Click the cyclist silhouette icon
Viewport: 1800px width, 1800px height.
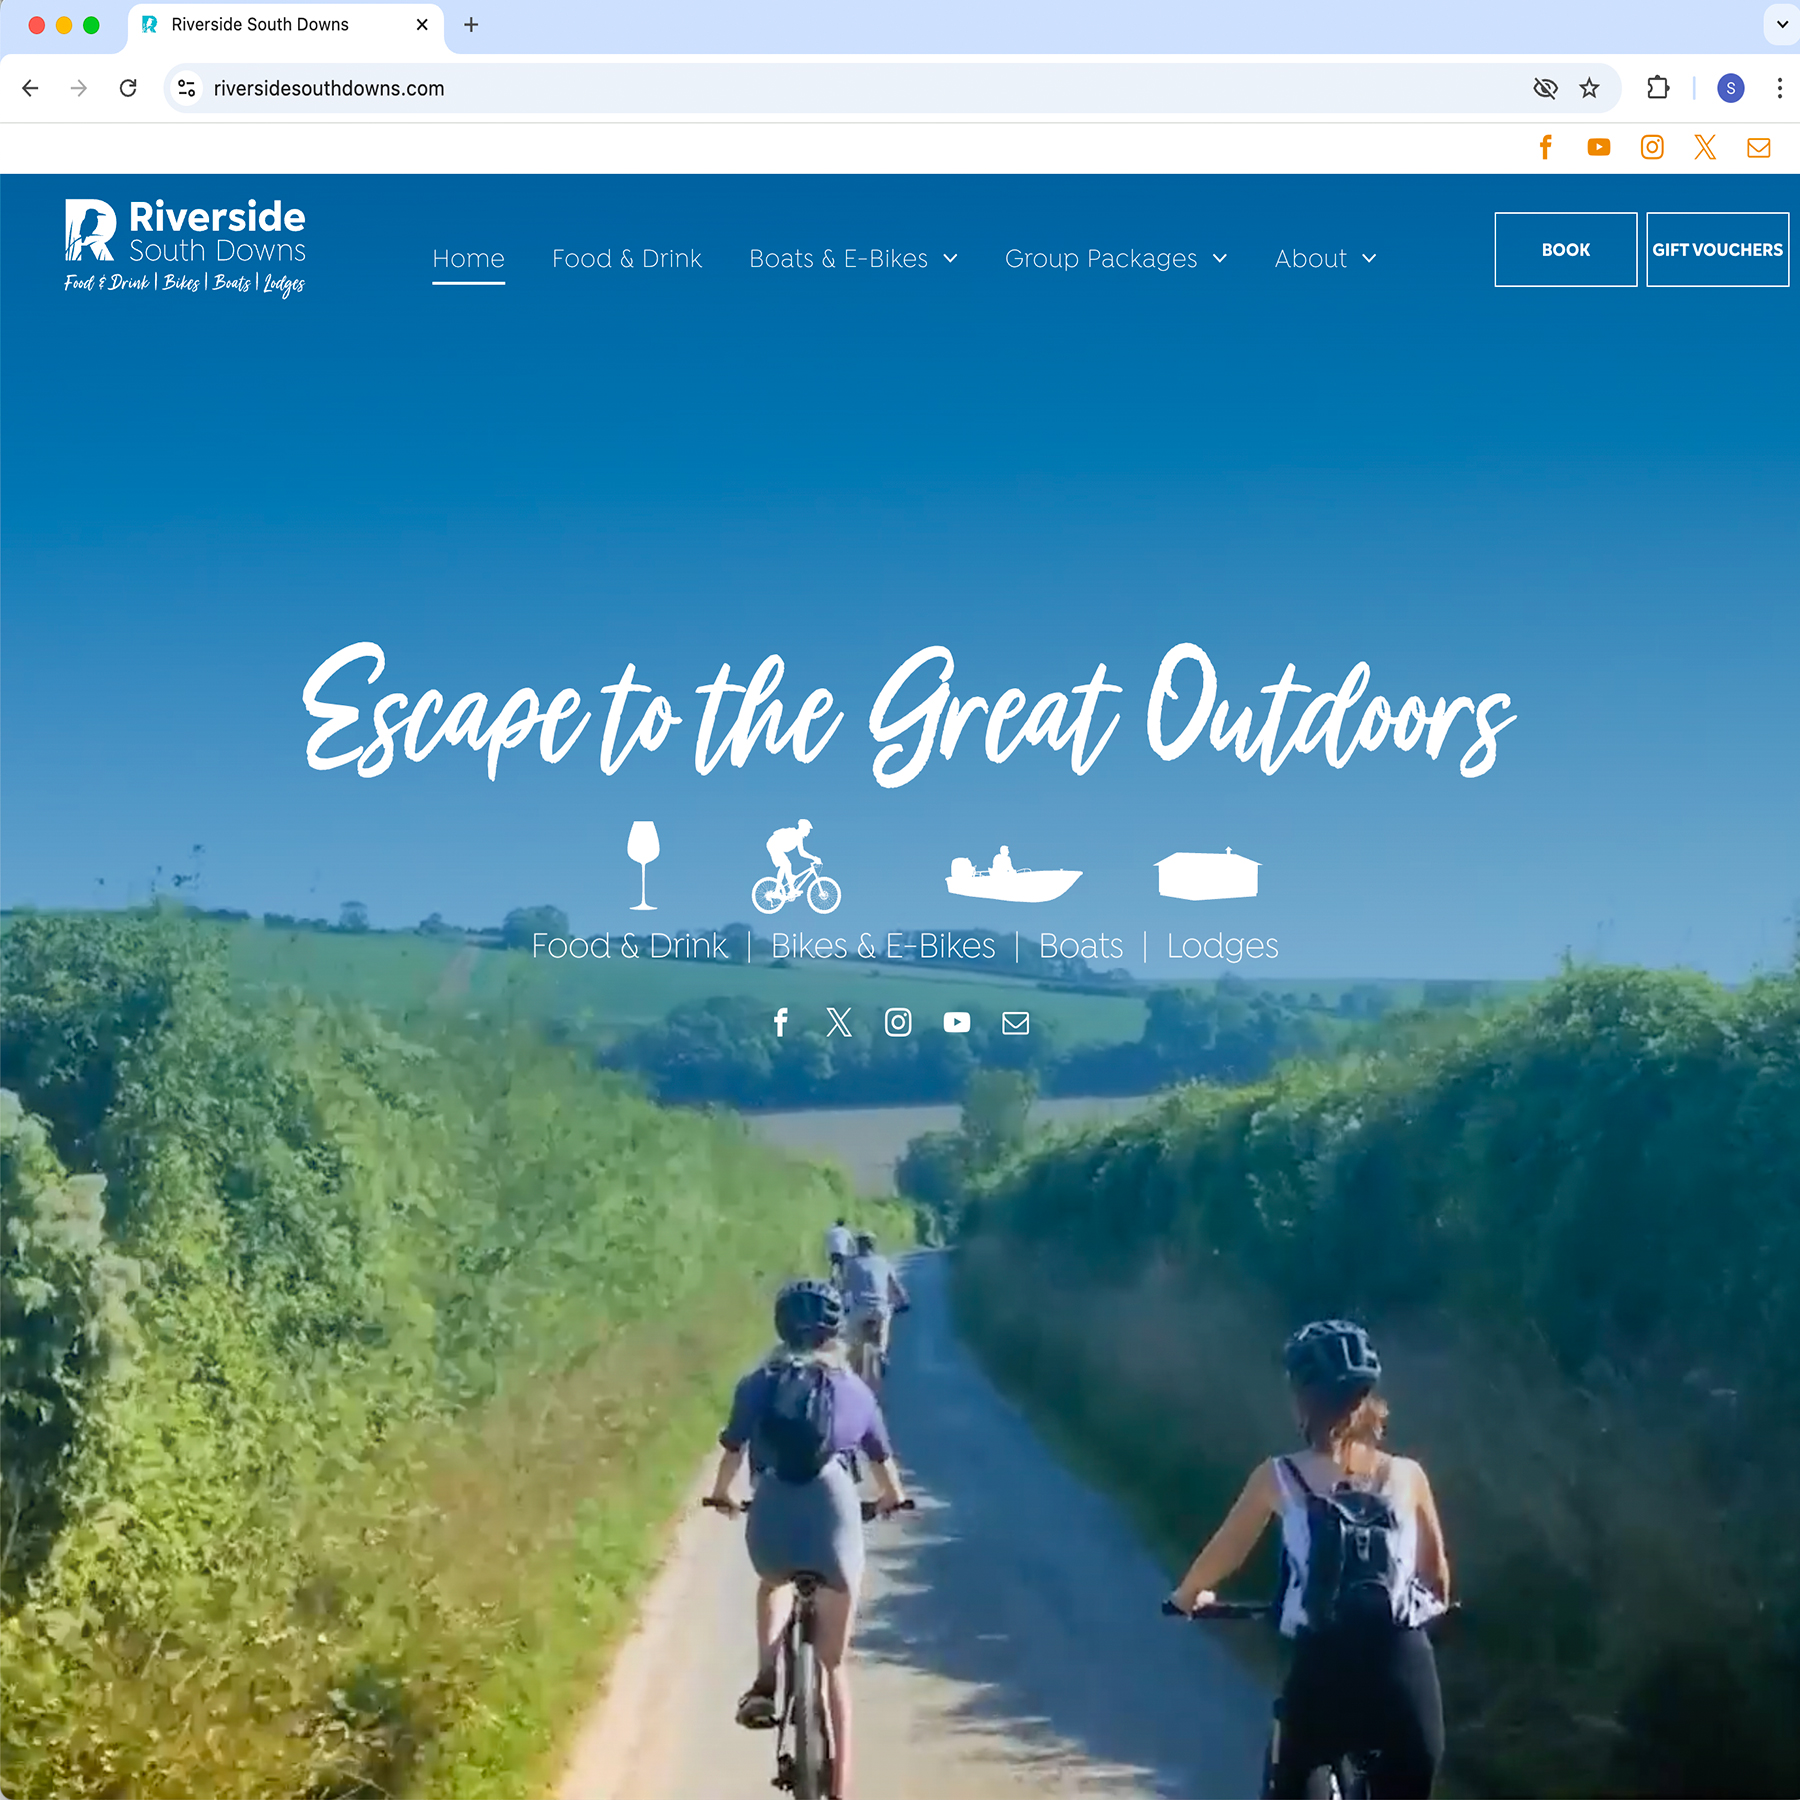tap(796, 867)
